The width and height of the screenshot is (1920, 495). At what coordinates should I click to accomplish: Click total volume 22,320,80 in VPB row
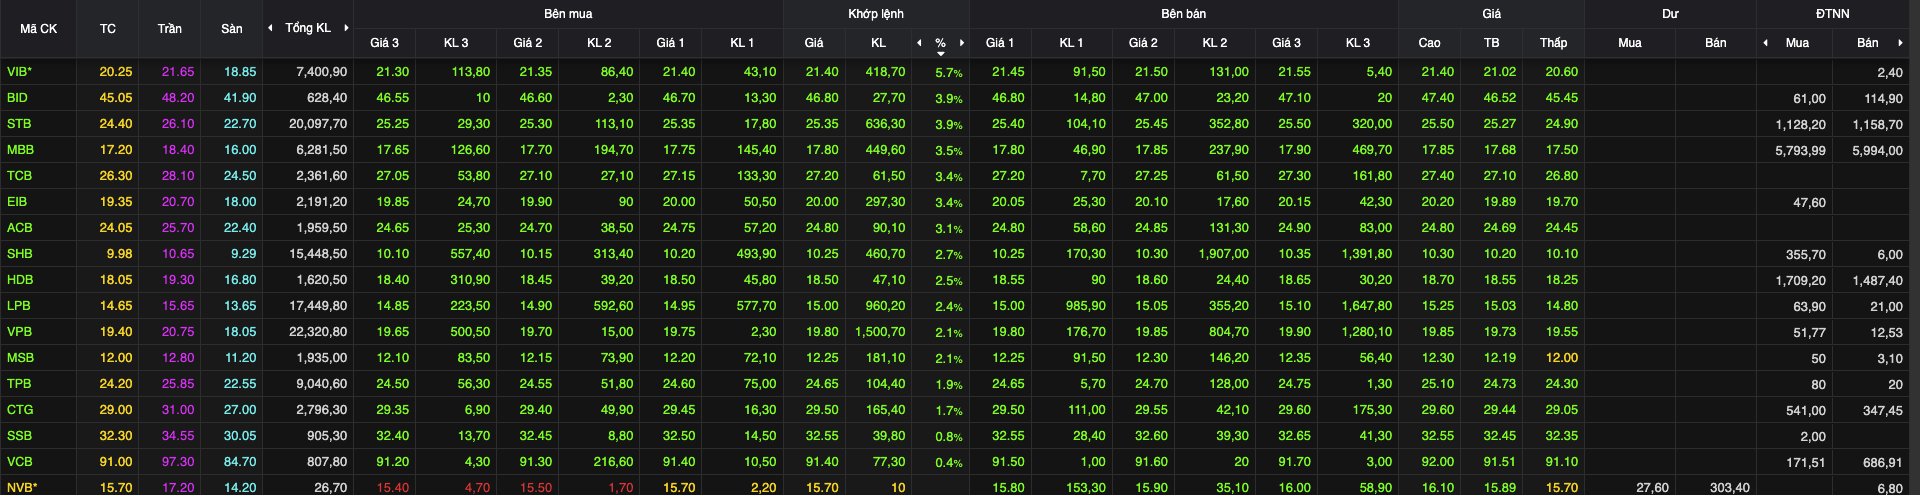318,332
